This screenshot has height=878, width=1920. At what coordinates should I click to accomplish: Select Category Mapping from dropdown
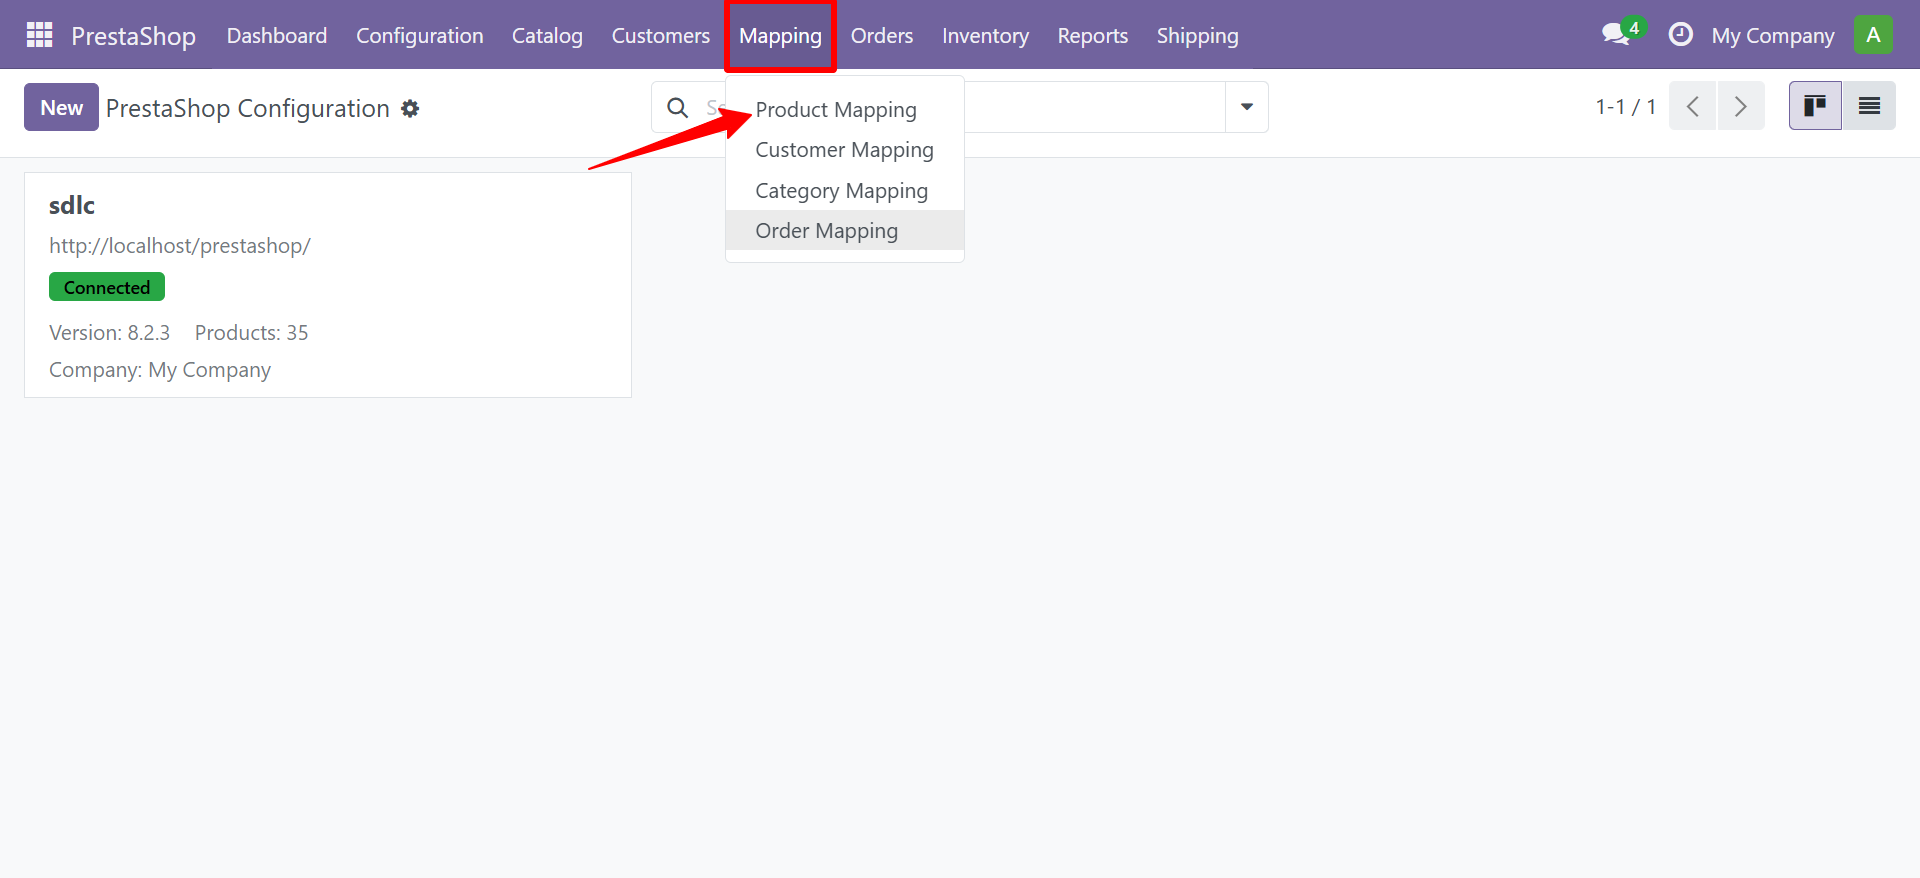pos(845,190)
